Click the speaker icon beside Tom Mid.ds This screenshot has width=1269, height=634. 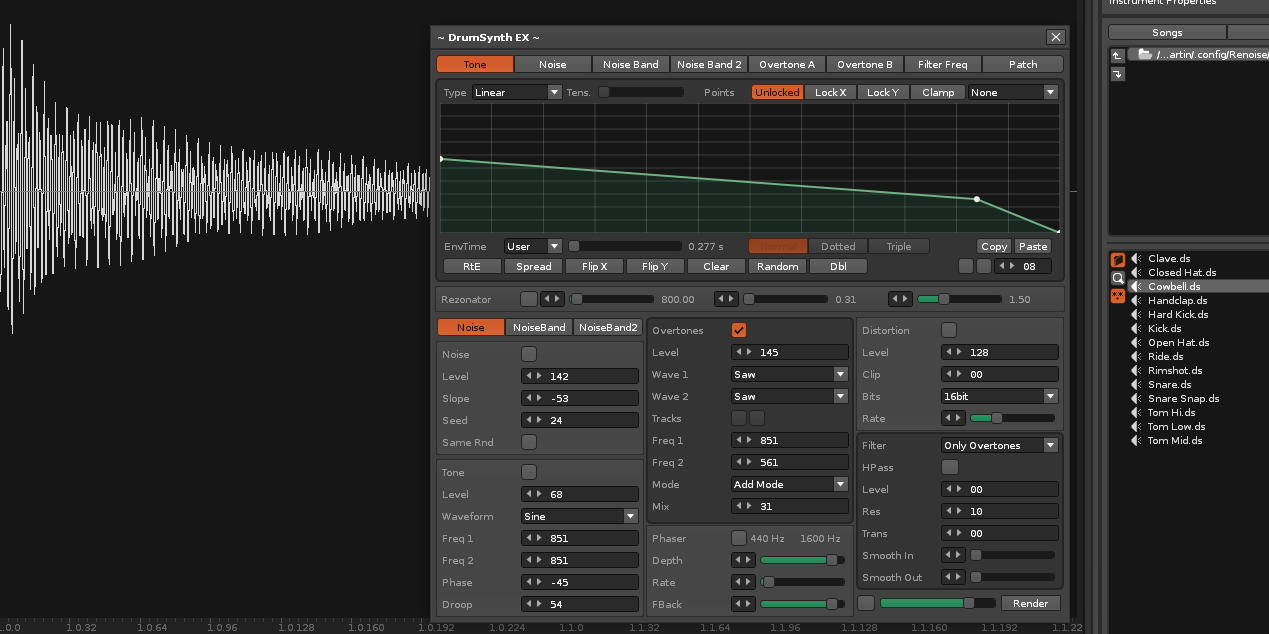click(x=1137, y=441)
